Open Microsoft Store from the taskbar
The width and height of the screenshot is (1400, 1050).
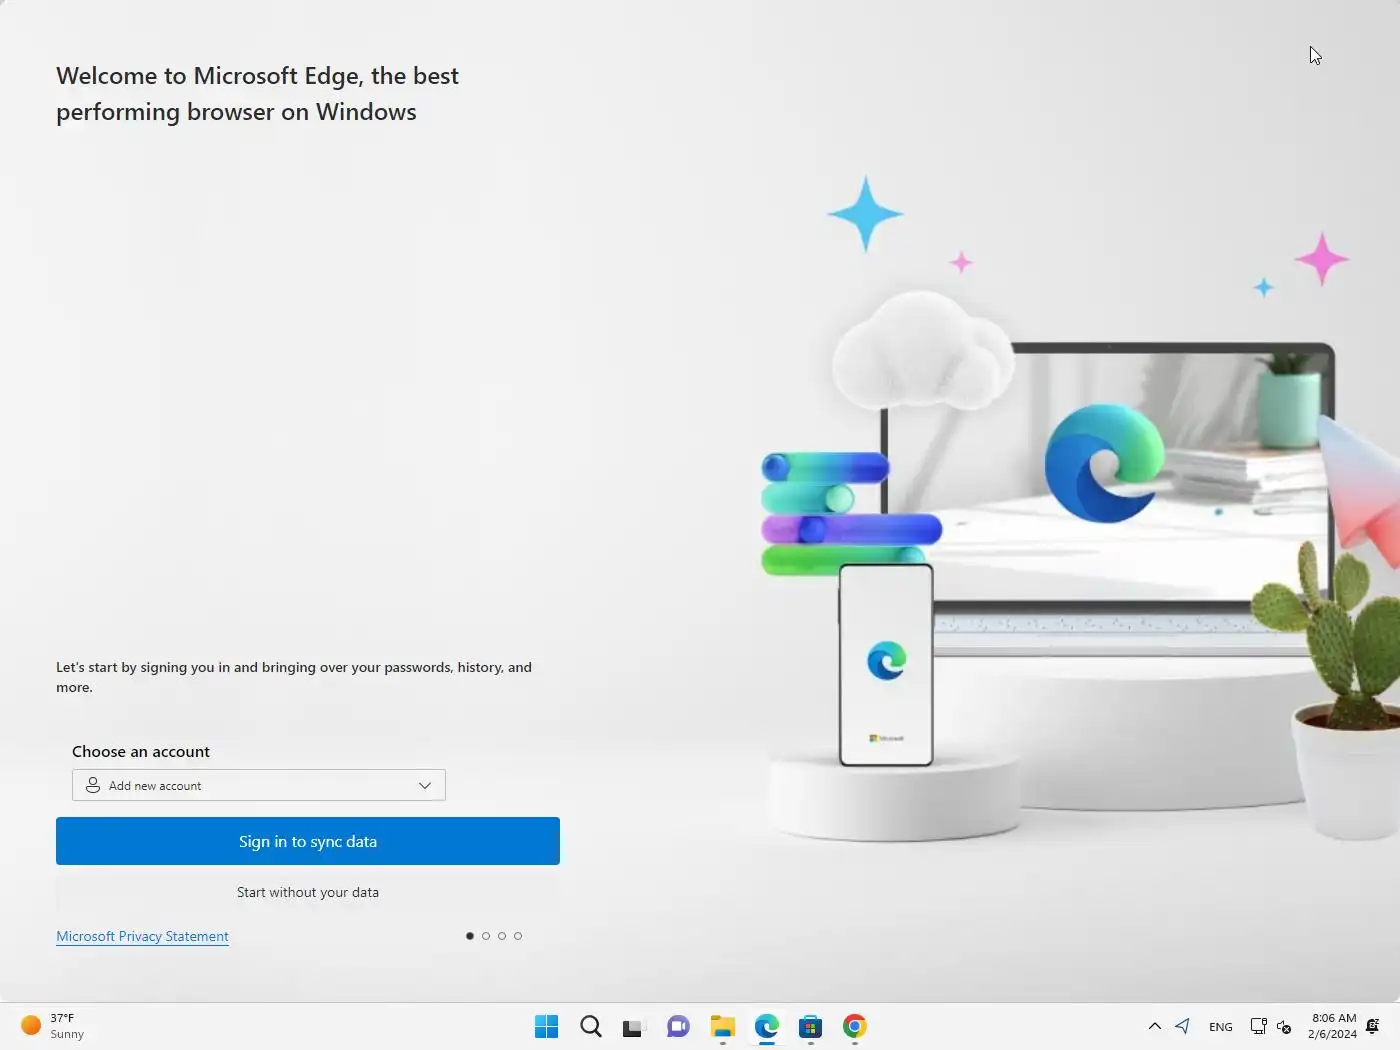[x=810, y=1026]
